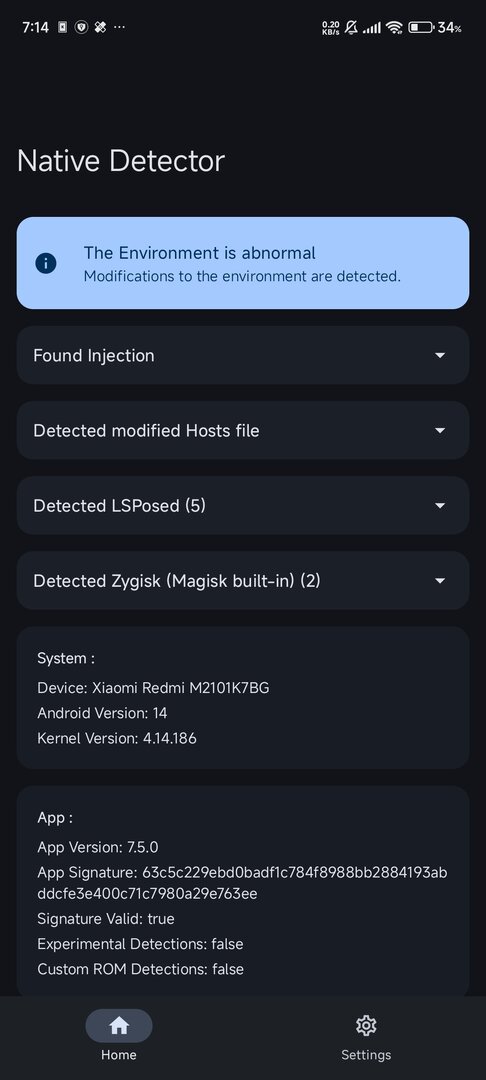Expand the Detected modified Hosts file arrow

pyautogui.click(x=440, y=430)
